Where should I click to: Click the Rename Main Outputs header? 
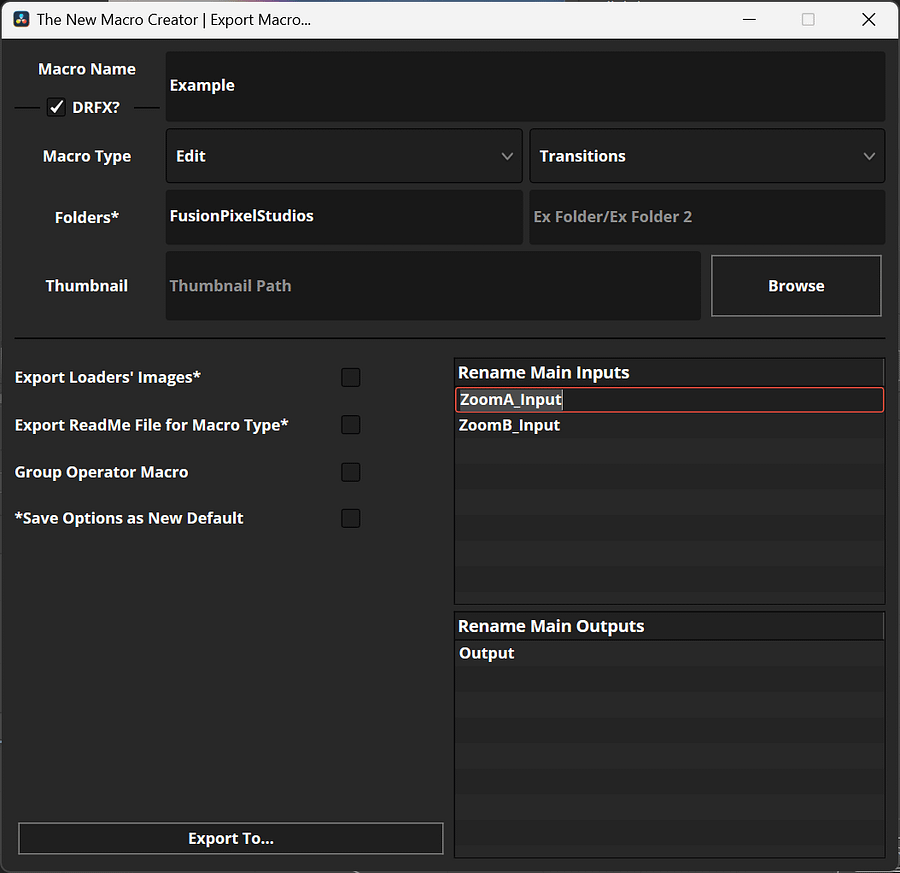[x=669, y=626]
